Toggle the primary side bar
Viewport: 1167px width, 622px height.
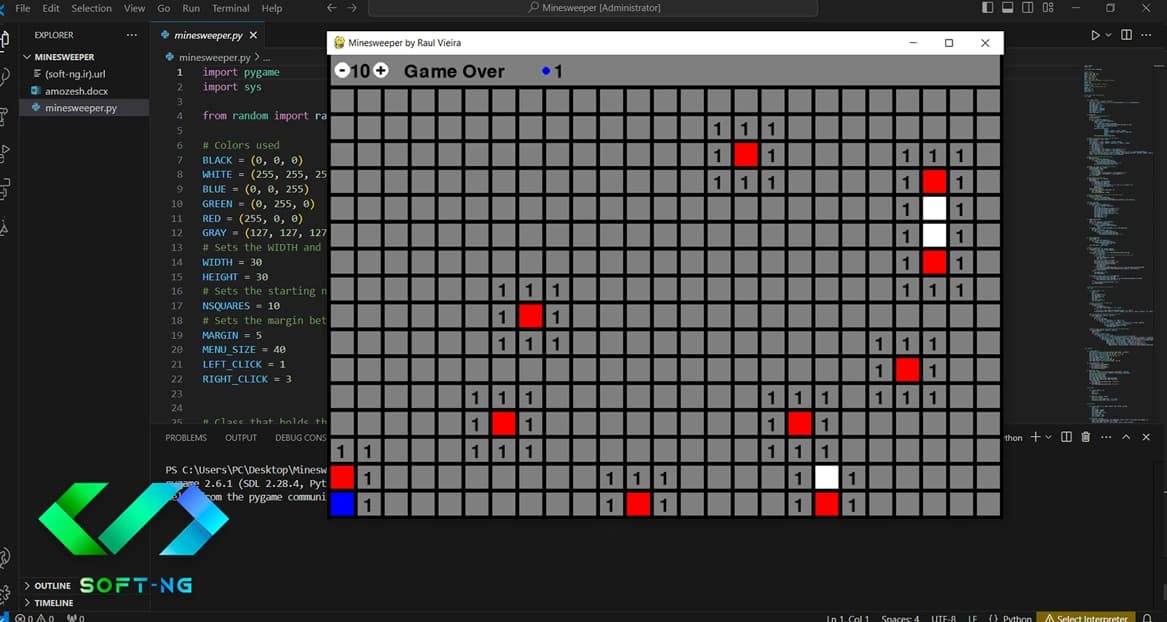[x=988, y=8]
